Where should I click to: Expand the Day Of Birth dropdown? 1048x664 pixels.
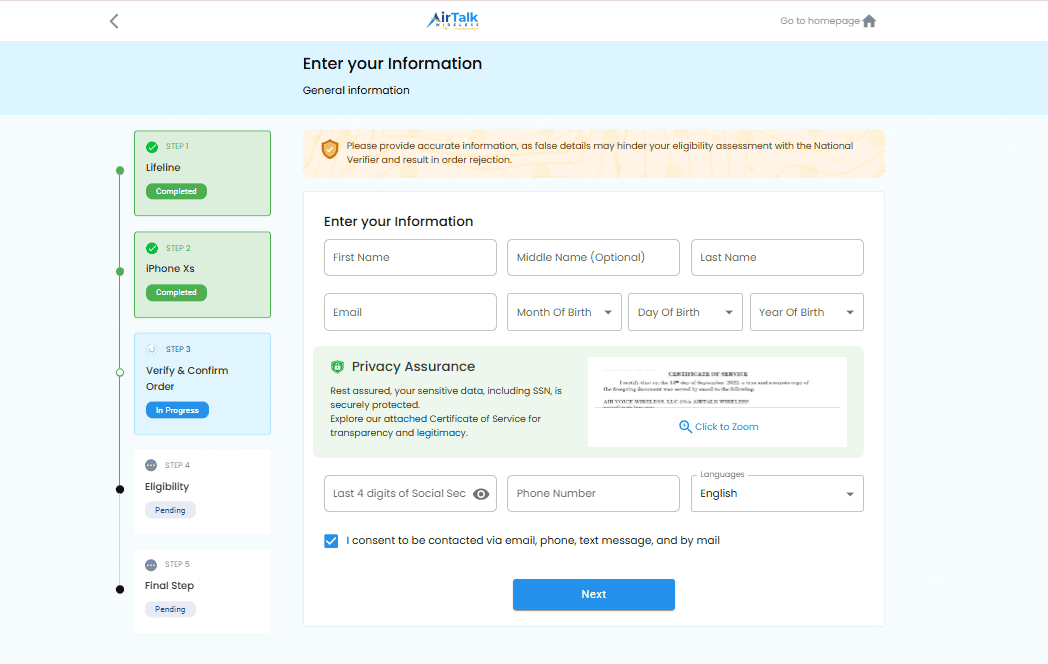(x=685, y=312)
